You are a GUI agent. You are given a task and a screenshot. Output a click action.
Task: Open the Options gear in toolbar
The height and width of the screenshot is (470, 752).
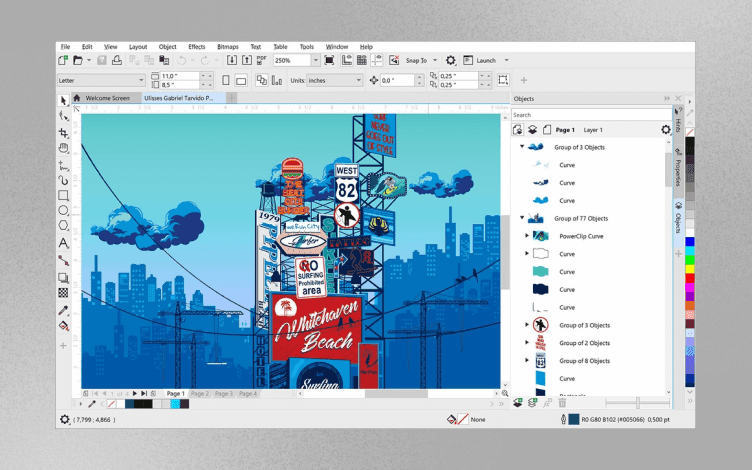tap(450, 60)
